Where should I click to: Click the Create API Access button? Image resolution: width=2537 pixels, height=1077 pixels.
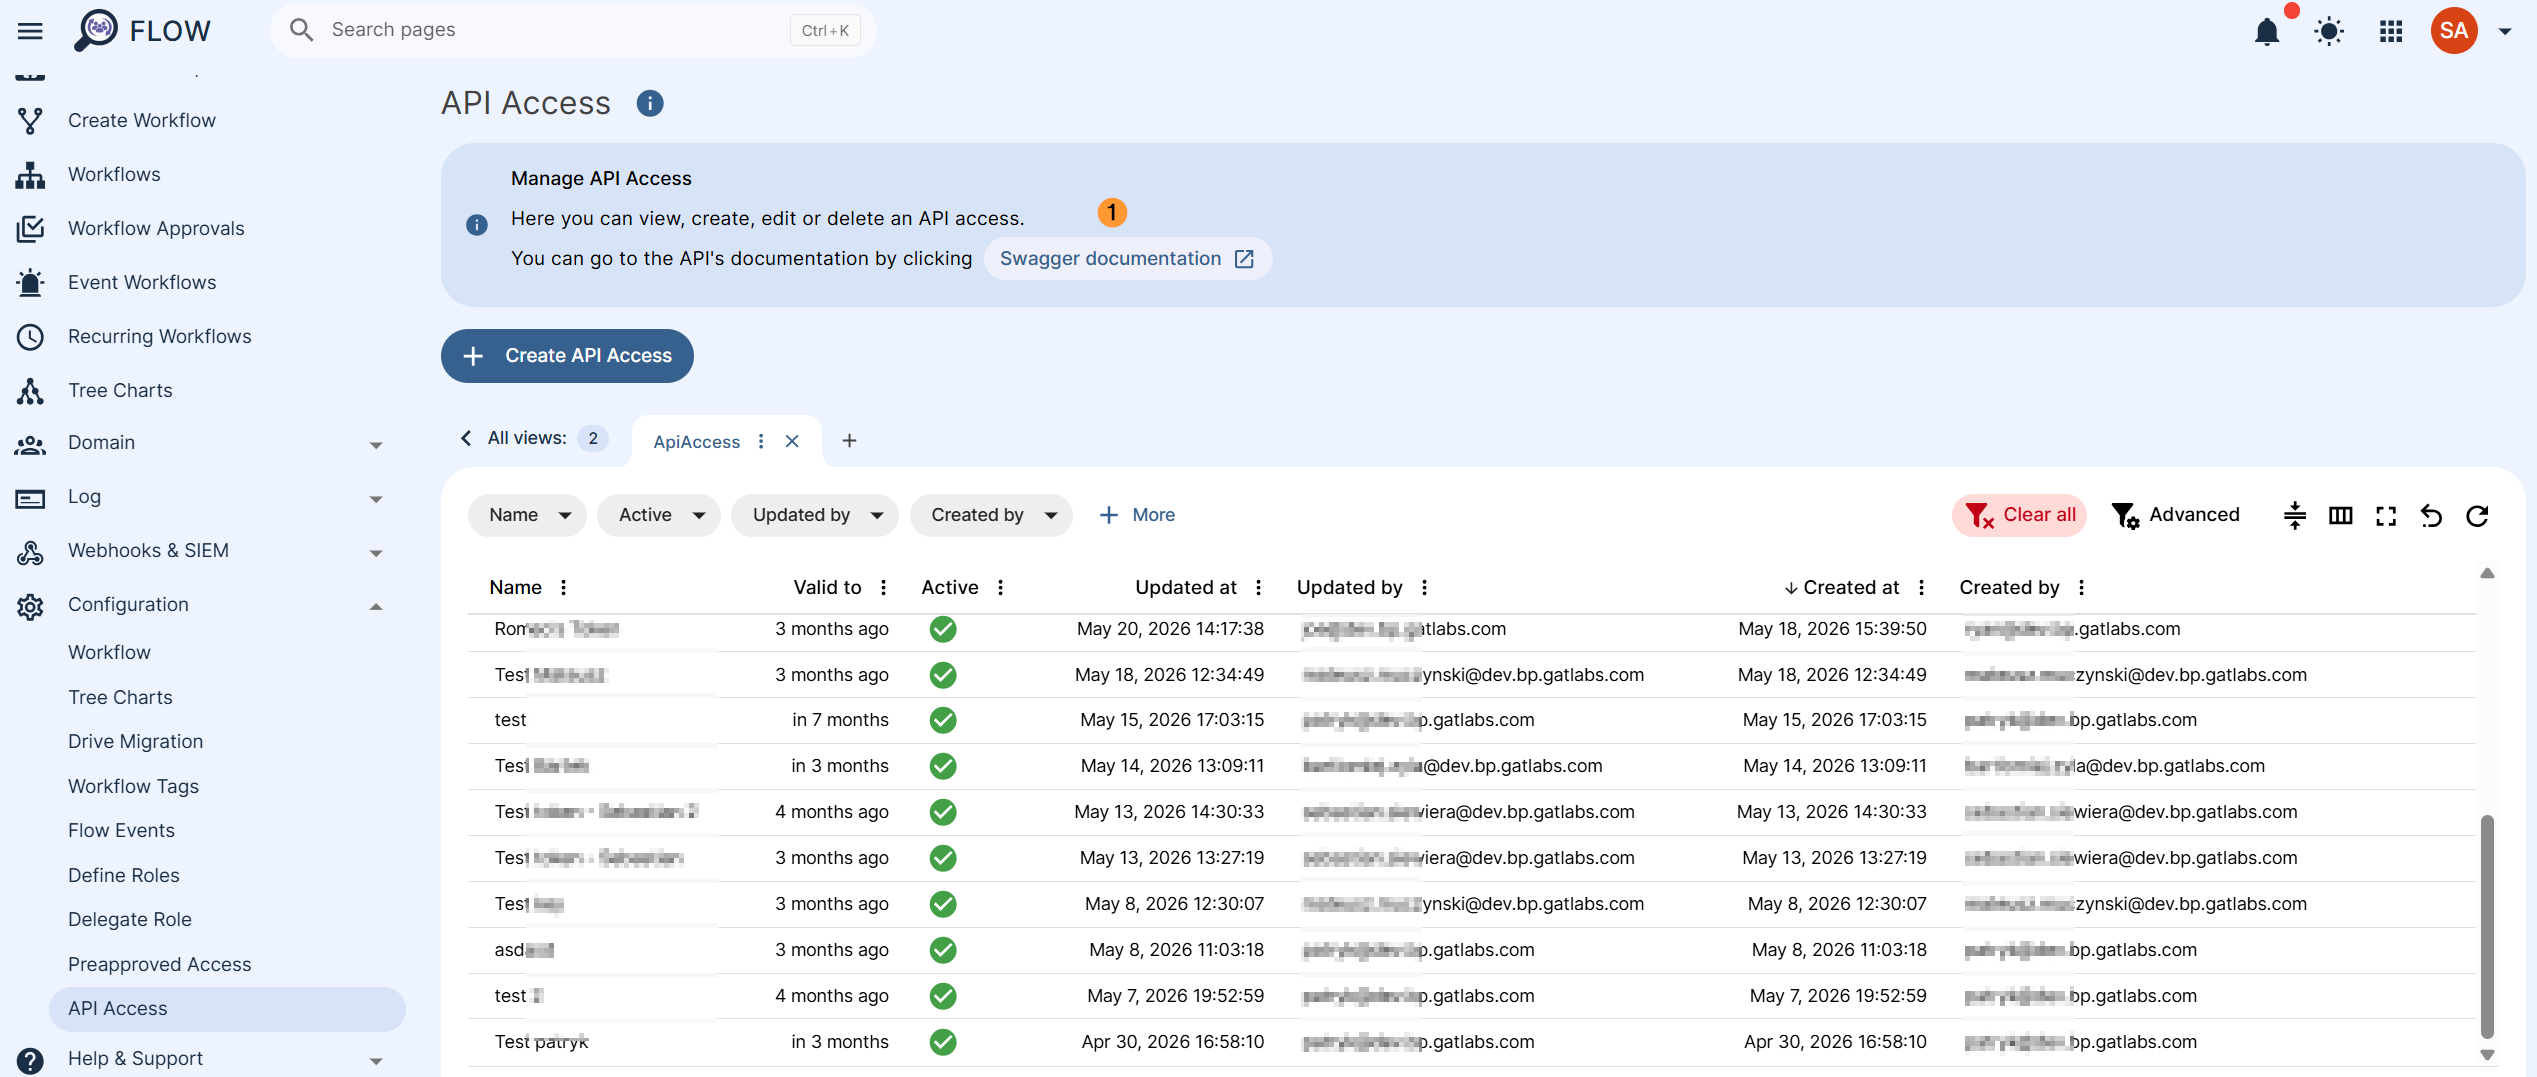coord(567,356)
